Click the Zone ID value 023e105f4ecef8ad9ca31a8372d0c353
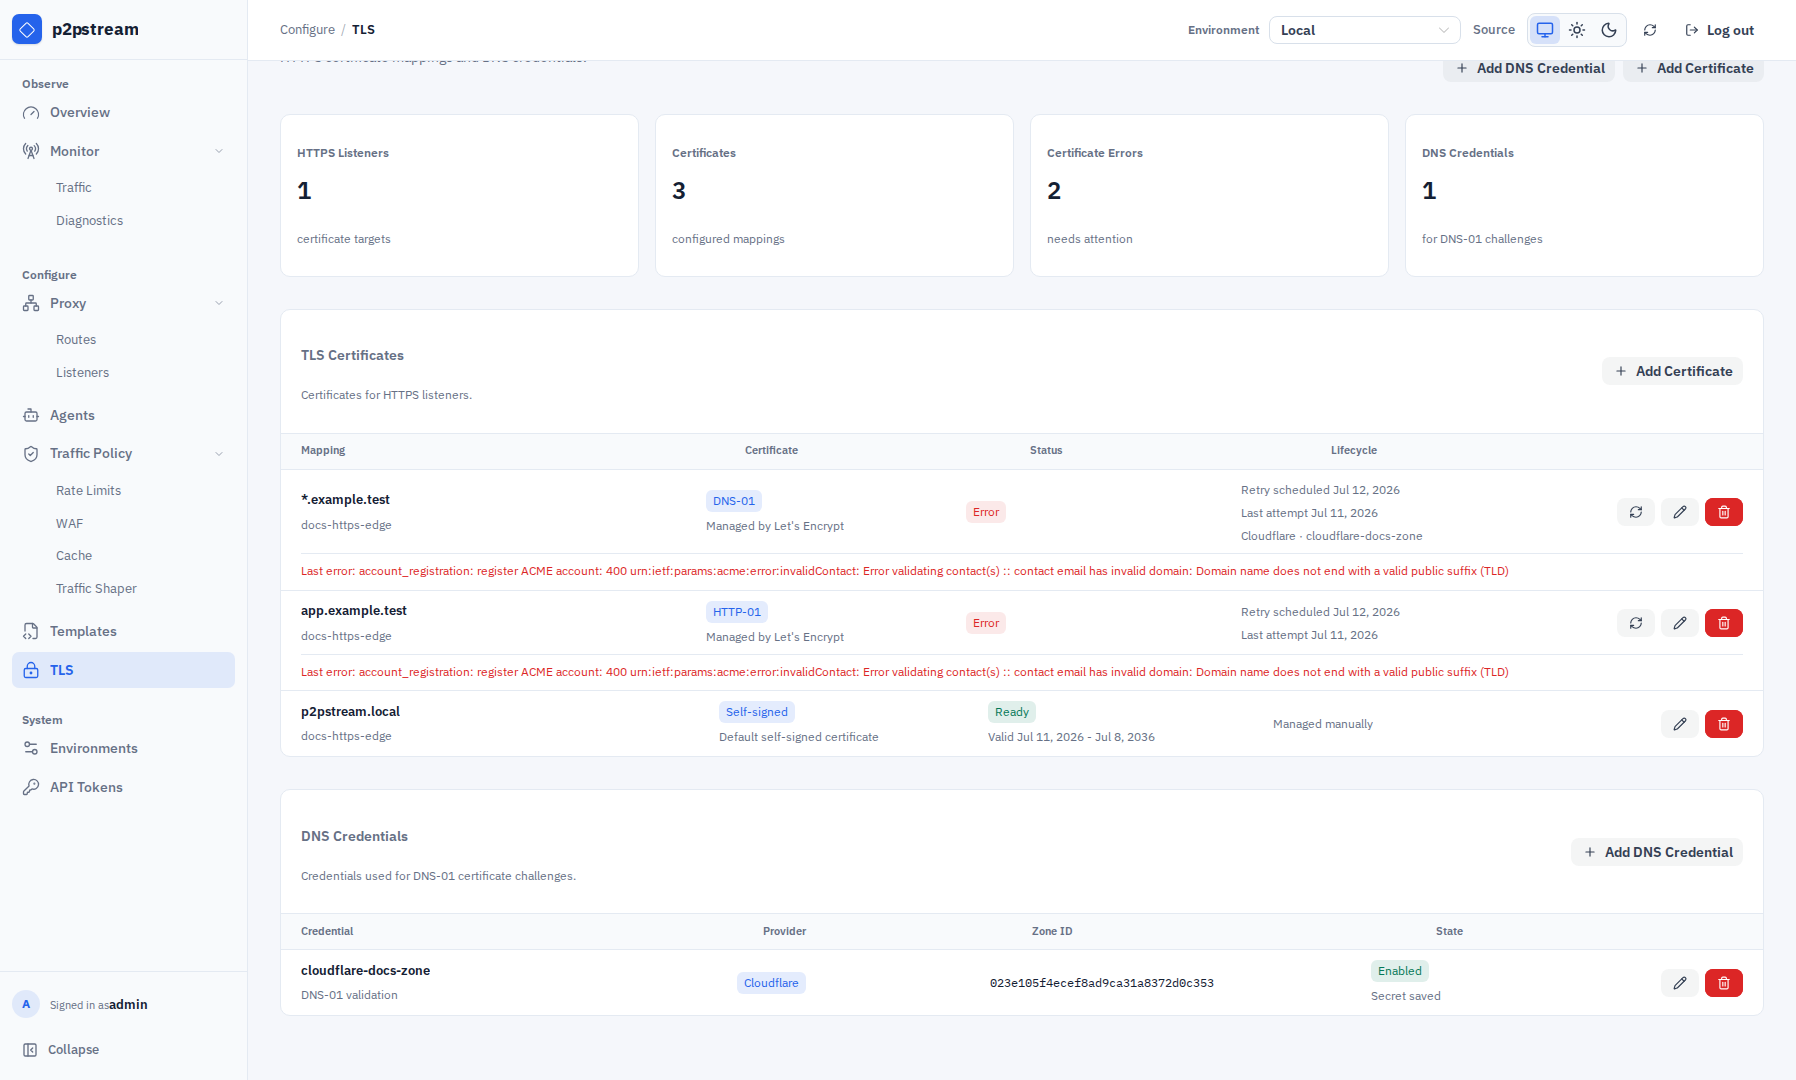 [x=1102, y=983]
